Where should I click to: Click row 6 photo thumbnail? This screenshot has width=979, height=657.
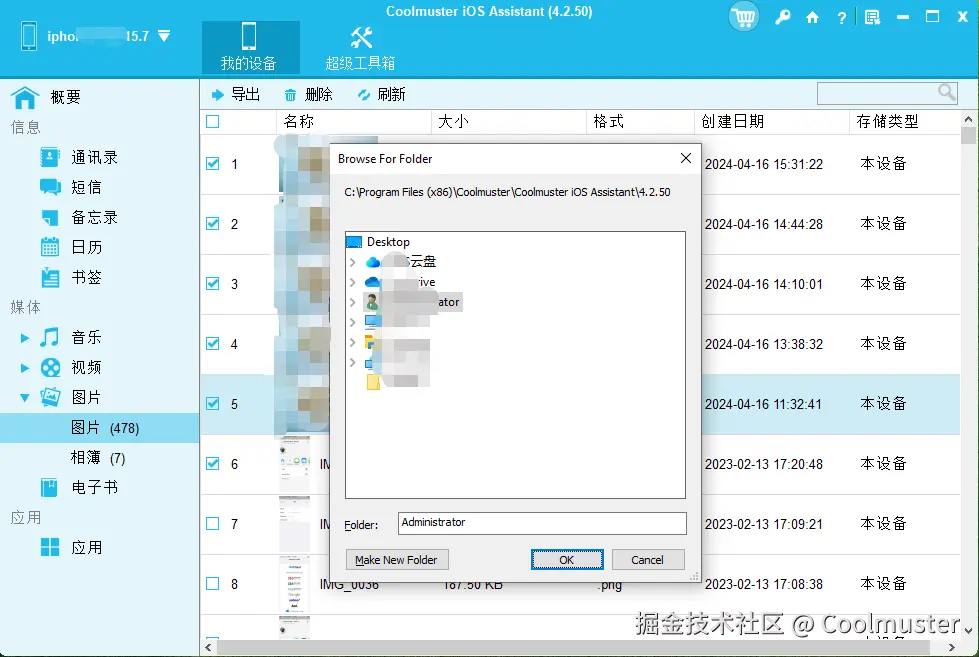294,463
